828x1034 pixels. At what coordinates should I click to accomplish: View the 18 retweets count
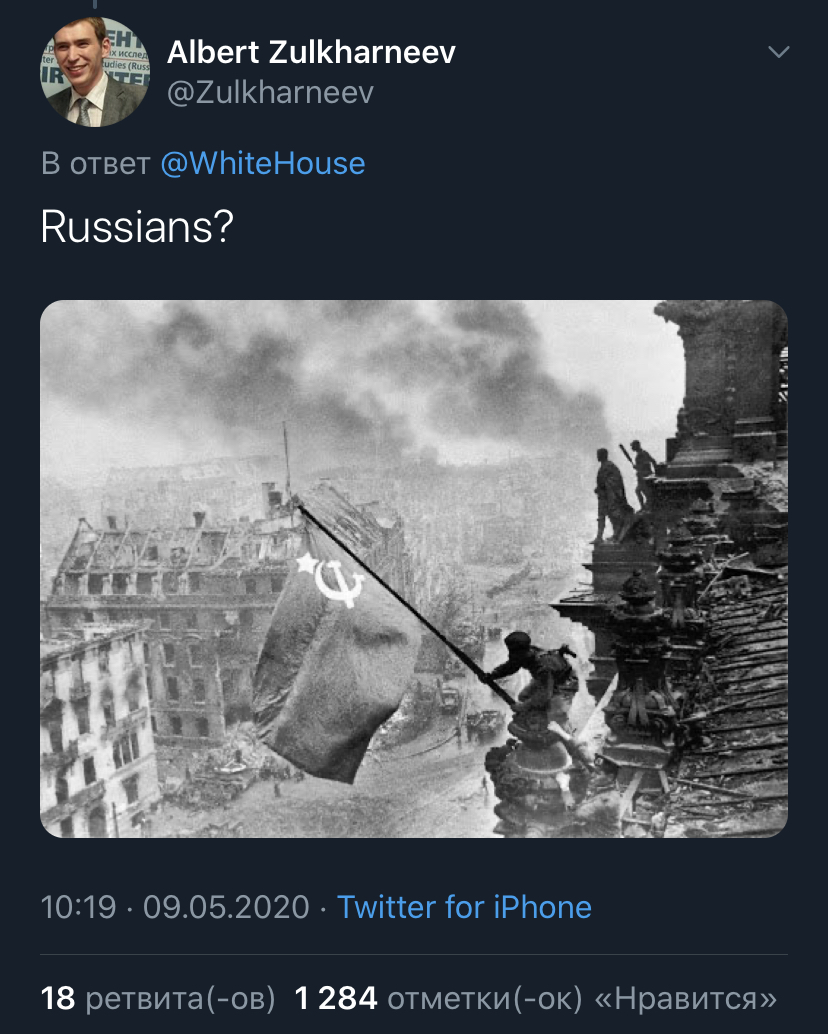(x=58, y=997)
